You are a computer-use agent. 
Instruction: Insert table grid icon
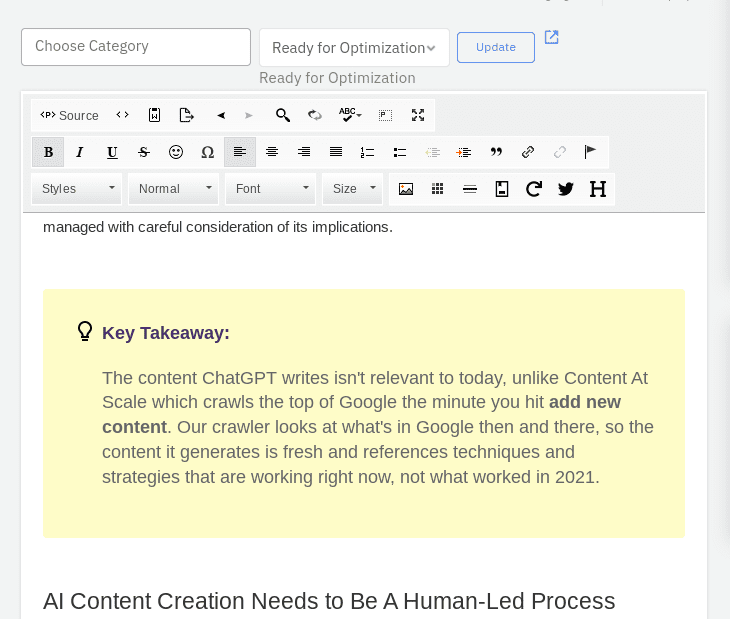438,189
